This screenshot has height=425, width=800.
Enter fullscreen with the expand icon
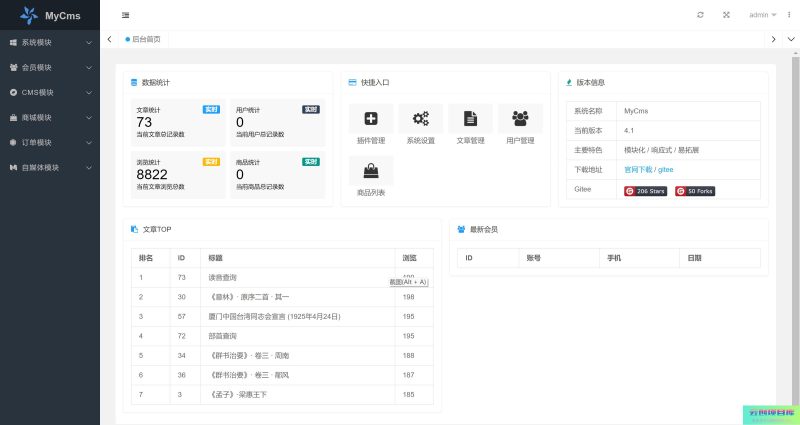point(726,15)
